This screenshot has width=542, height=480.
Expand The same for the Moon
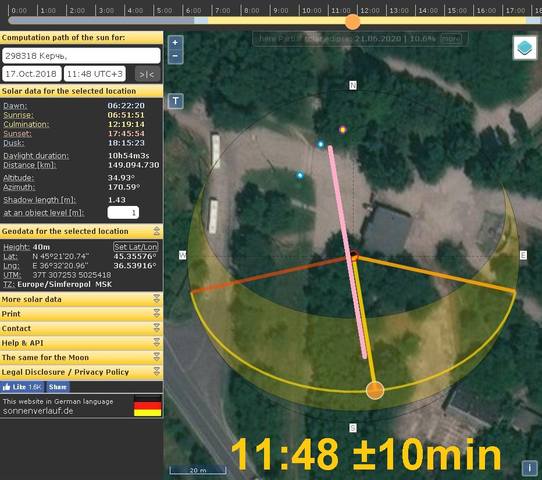click(x=81, y=357)
